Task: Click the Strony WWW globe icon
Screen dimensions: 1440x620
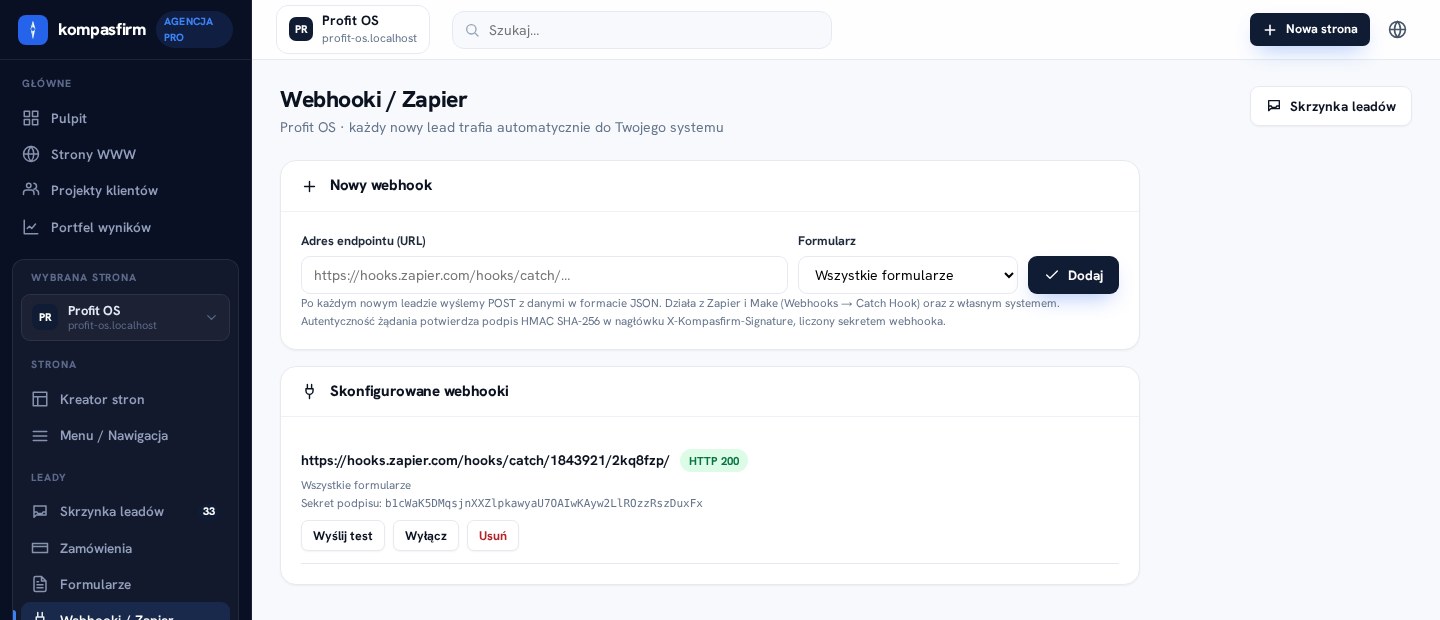Action: 31,154
